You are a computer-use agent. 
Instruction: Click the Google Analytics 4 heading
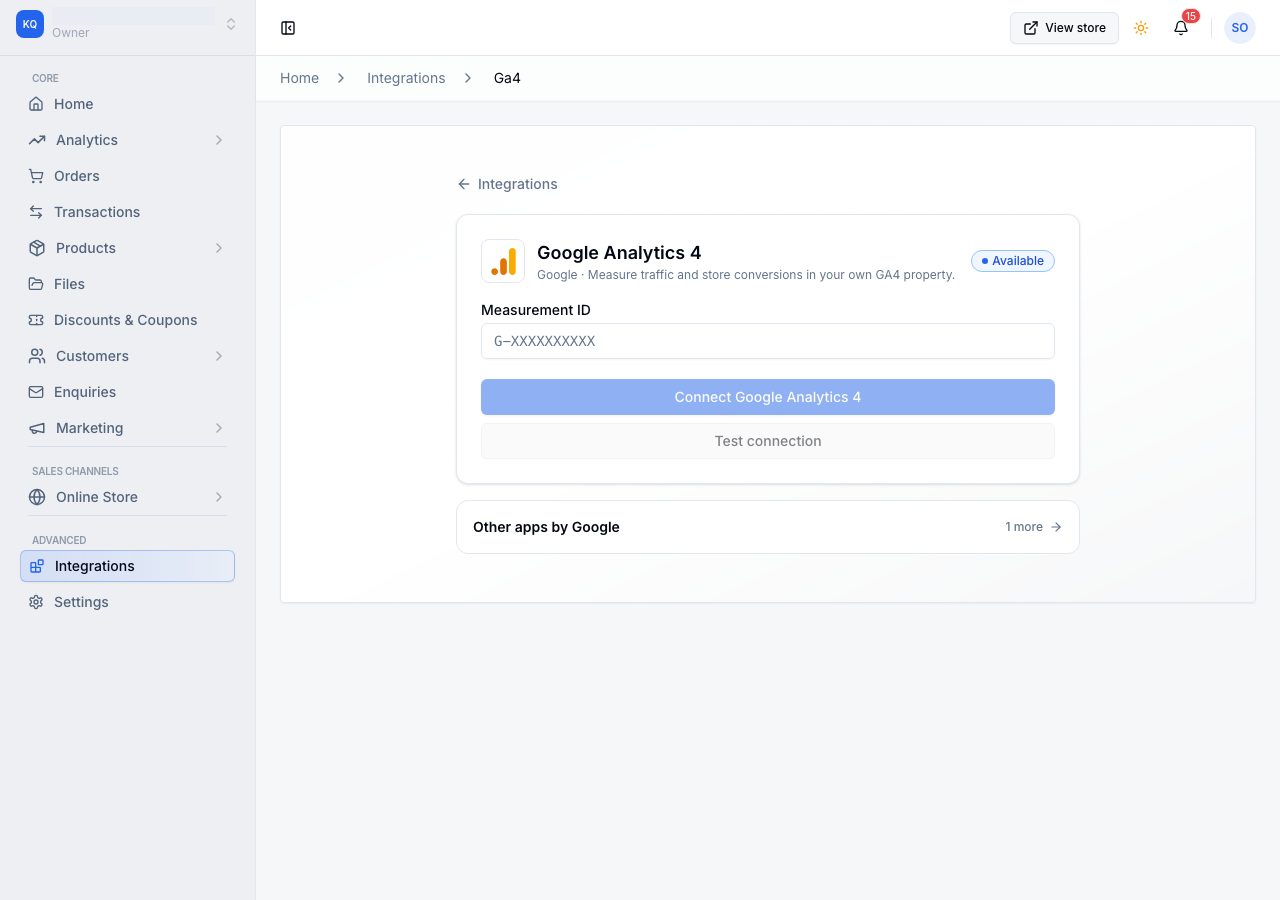click(619, 253)
